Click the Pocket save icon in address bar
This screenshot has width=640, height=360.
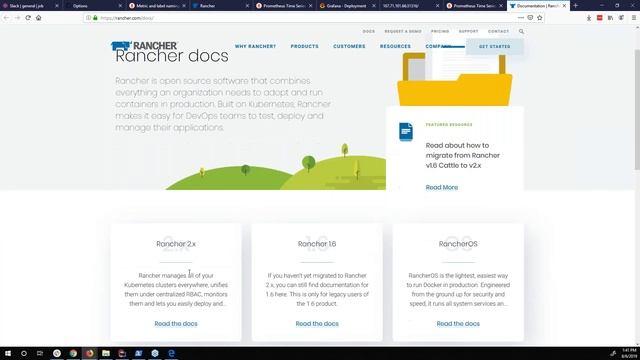pyautogui.click(x=530, y=18)
